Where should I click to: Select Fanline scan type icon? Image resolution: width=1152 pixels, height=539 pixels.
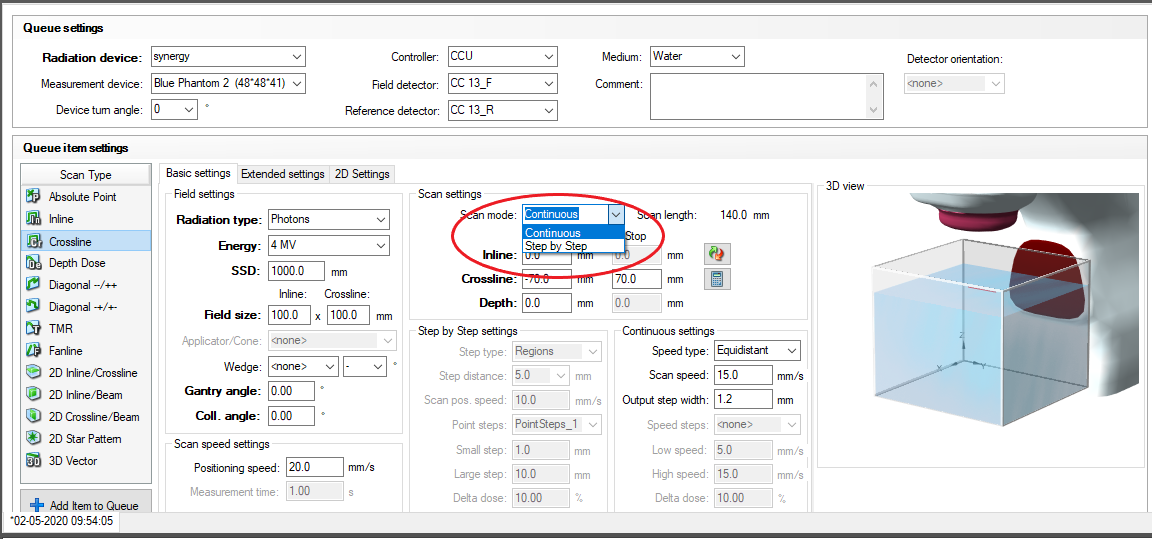click(33, 351)
